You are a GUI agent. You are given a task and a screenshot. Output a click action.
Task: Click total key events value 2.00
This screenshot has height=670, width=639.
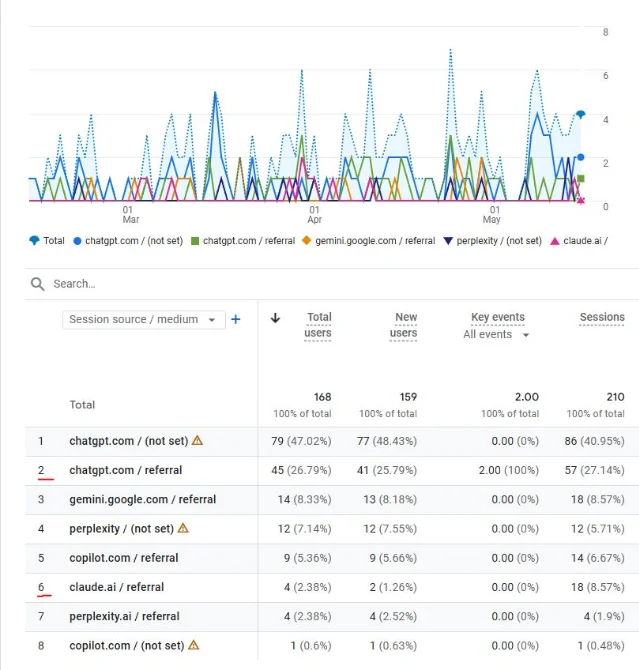[x=527, y=397]
